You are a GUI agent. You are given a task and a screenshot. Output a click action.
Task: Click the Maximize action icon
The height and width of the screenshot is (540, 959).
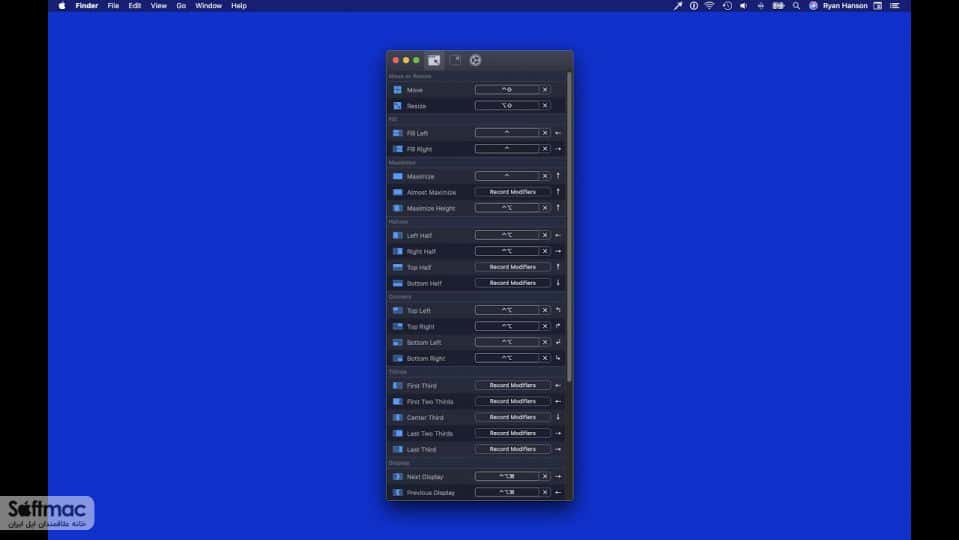coord(398,176)
